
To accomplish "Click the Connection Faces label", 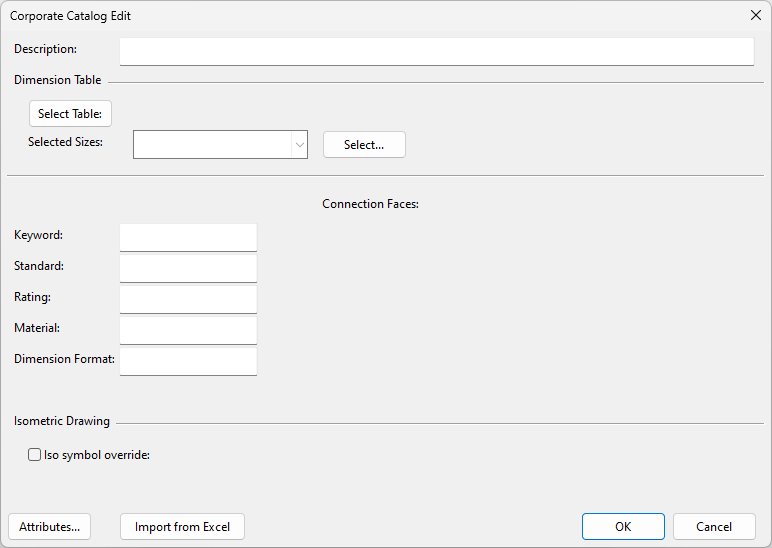I will pos(370,204).
